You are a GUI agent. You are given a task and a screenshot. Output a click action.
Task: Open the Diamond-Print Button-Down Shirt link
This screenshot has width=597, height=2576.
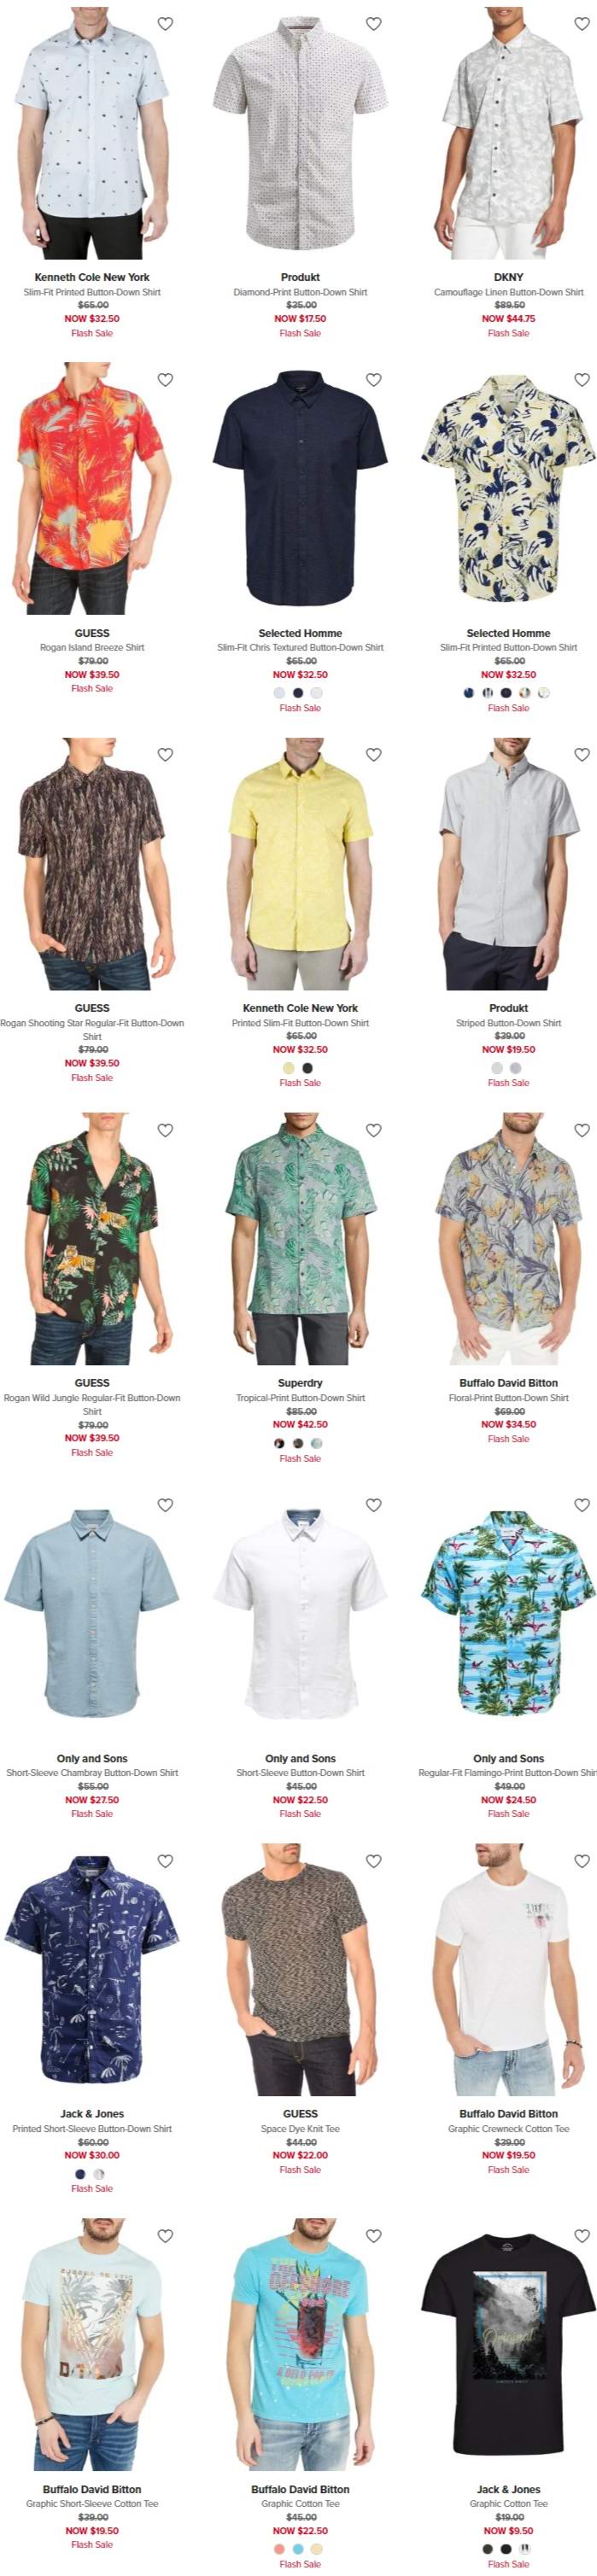pos(300,292)
